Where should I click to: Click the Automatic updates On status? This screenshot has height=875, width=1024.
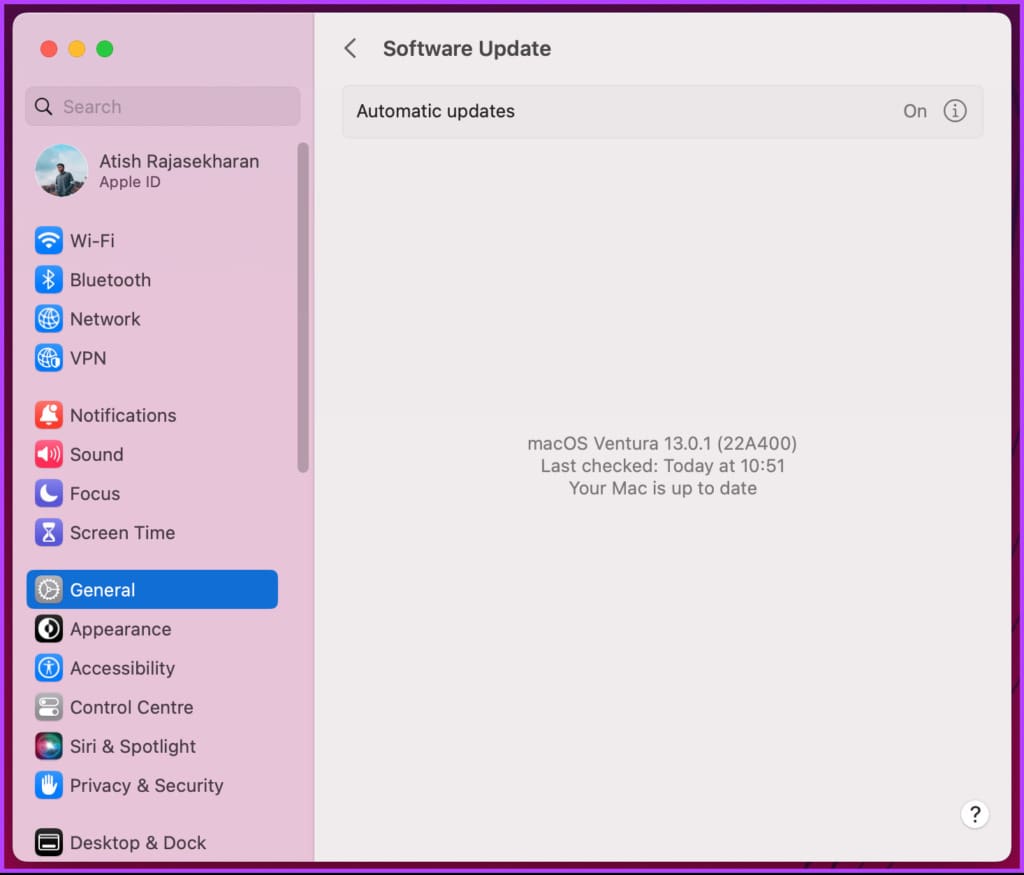coord(915,111)
